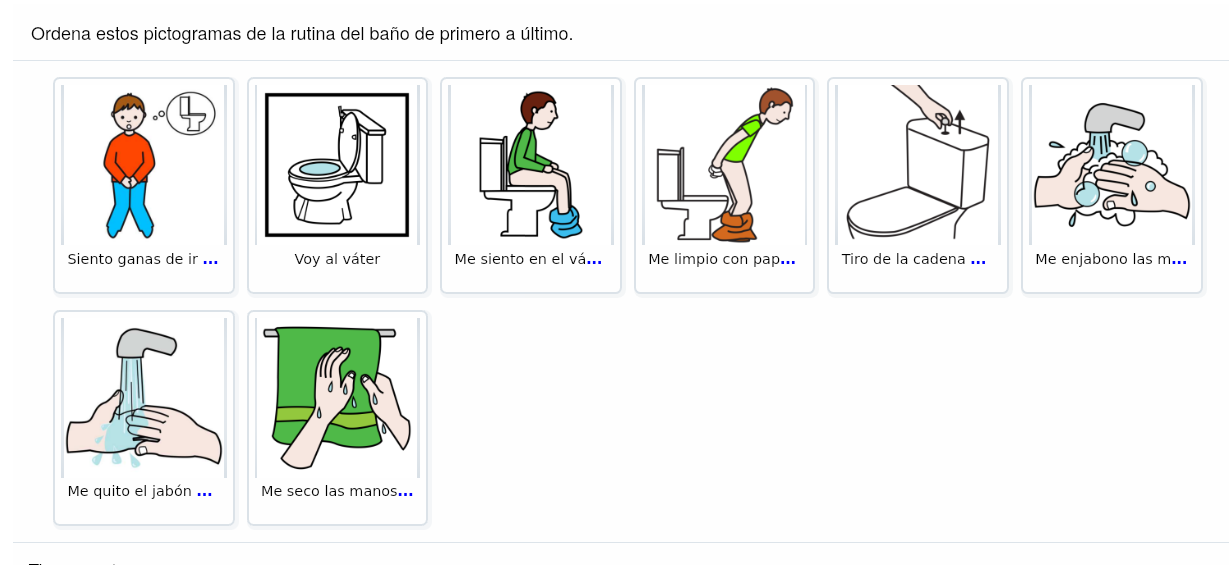Click the "Tiro de la cadena" caption text
Viewport: 1229px width, 565px height.
904,259
